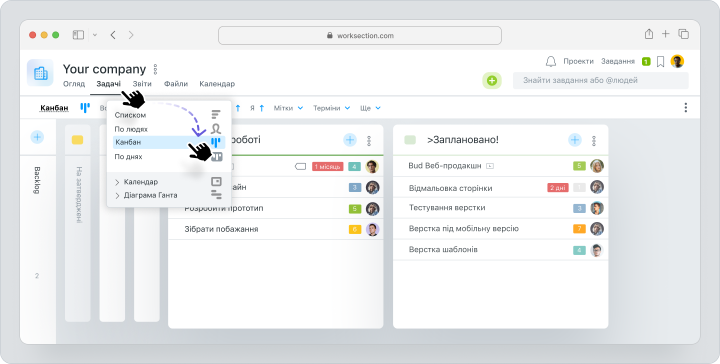
Task: Open task Тестування верстки
Action: tap(447, 208)
